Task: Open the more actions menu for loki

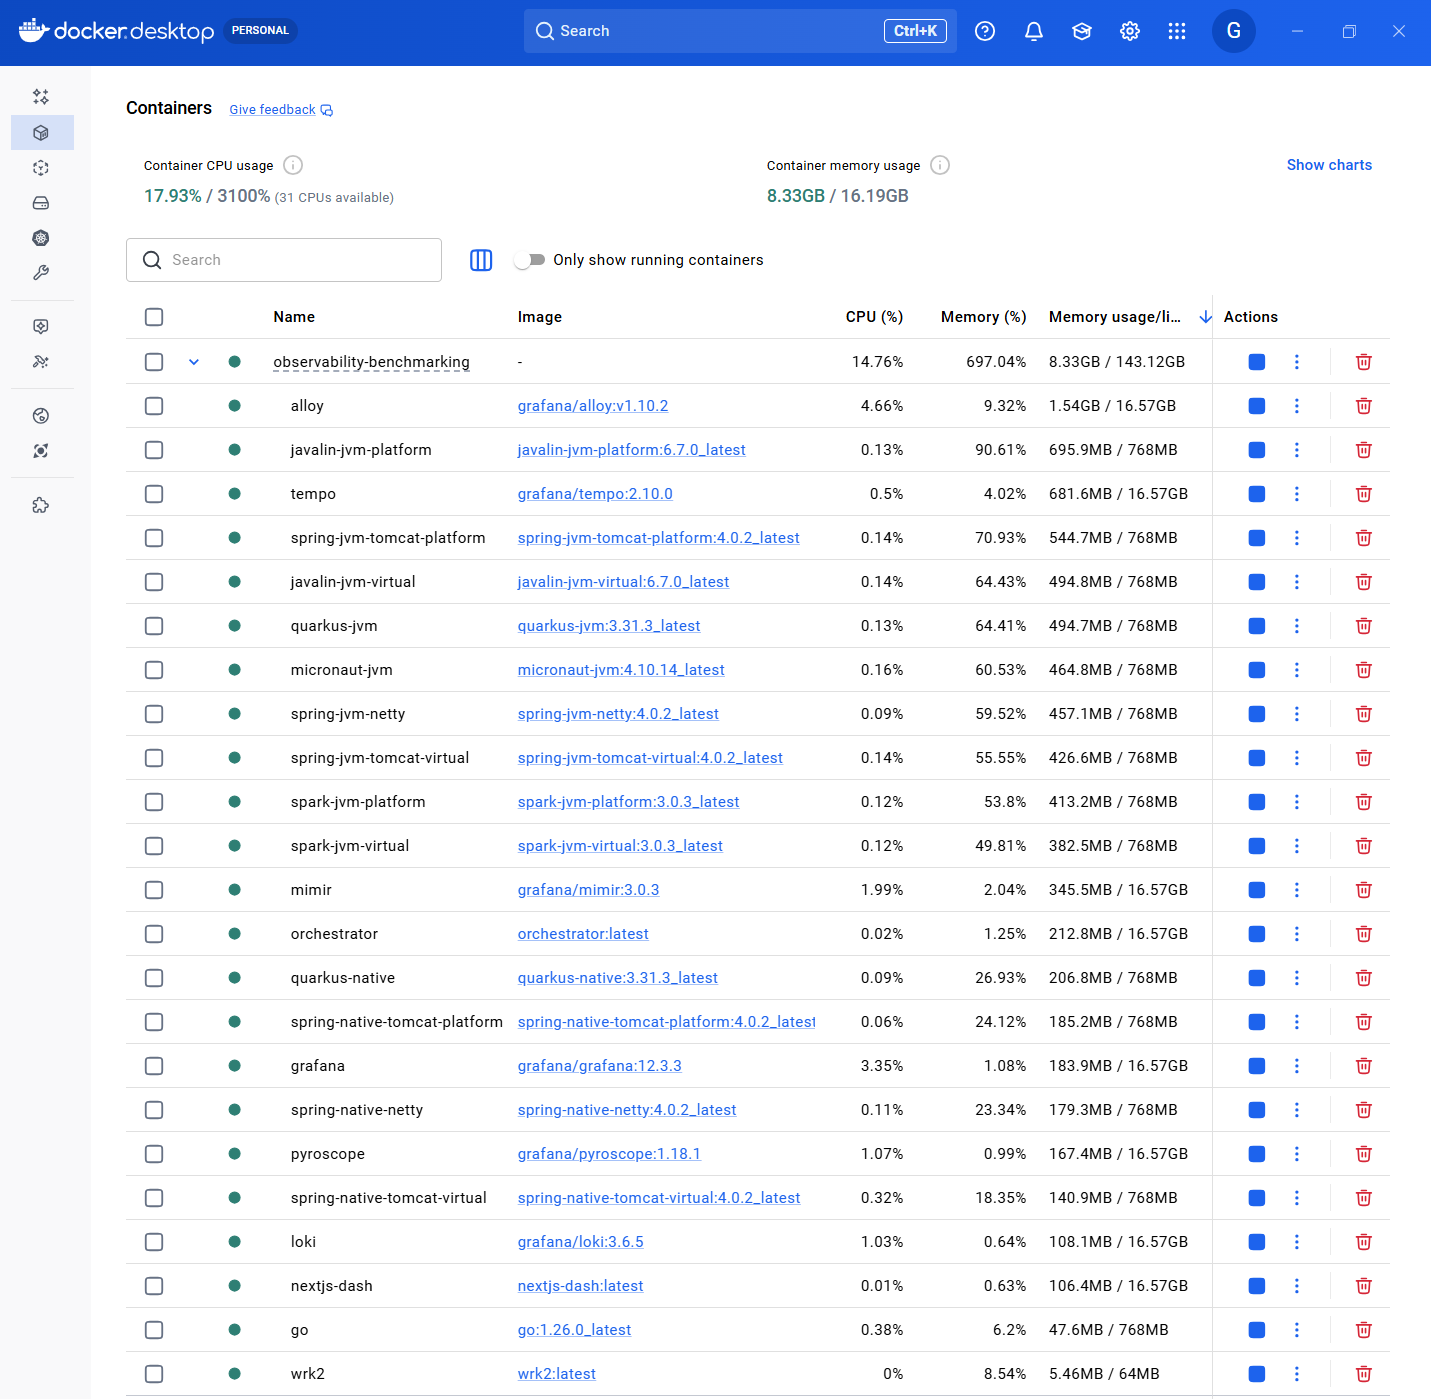Action: point(1297,1241)
